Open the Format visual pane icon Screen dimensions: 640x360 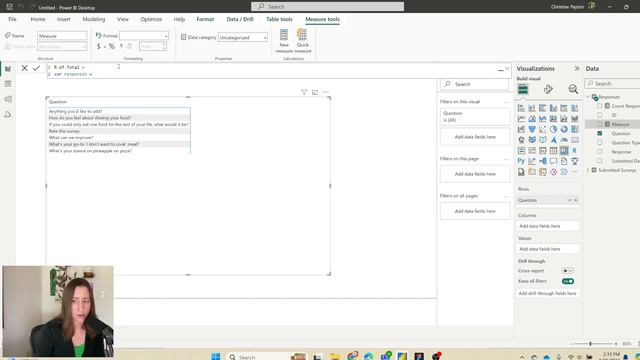tap(548, 89)
